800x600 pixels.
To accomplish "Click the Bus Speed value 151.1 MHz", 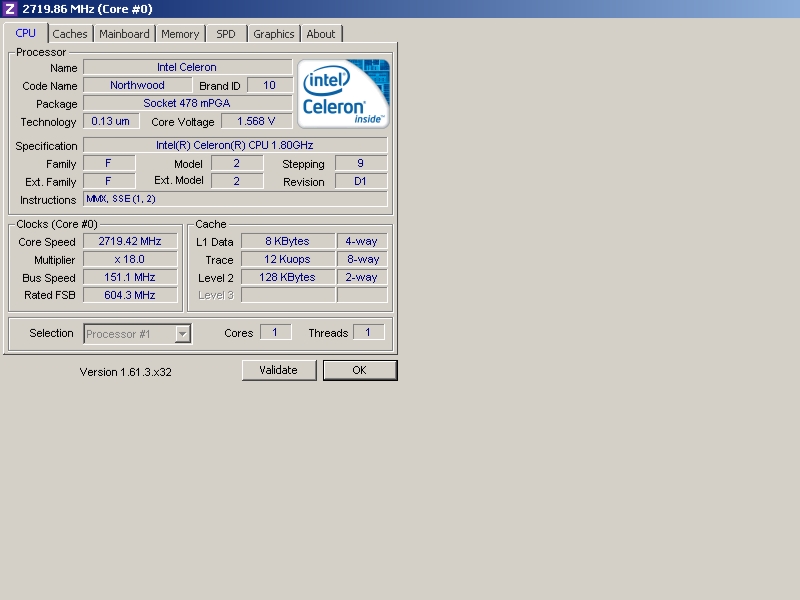I will tap(130, 277).
